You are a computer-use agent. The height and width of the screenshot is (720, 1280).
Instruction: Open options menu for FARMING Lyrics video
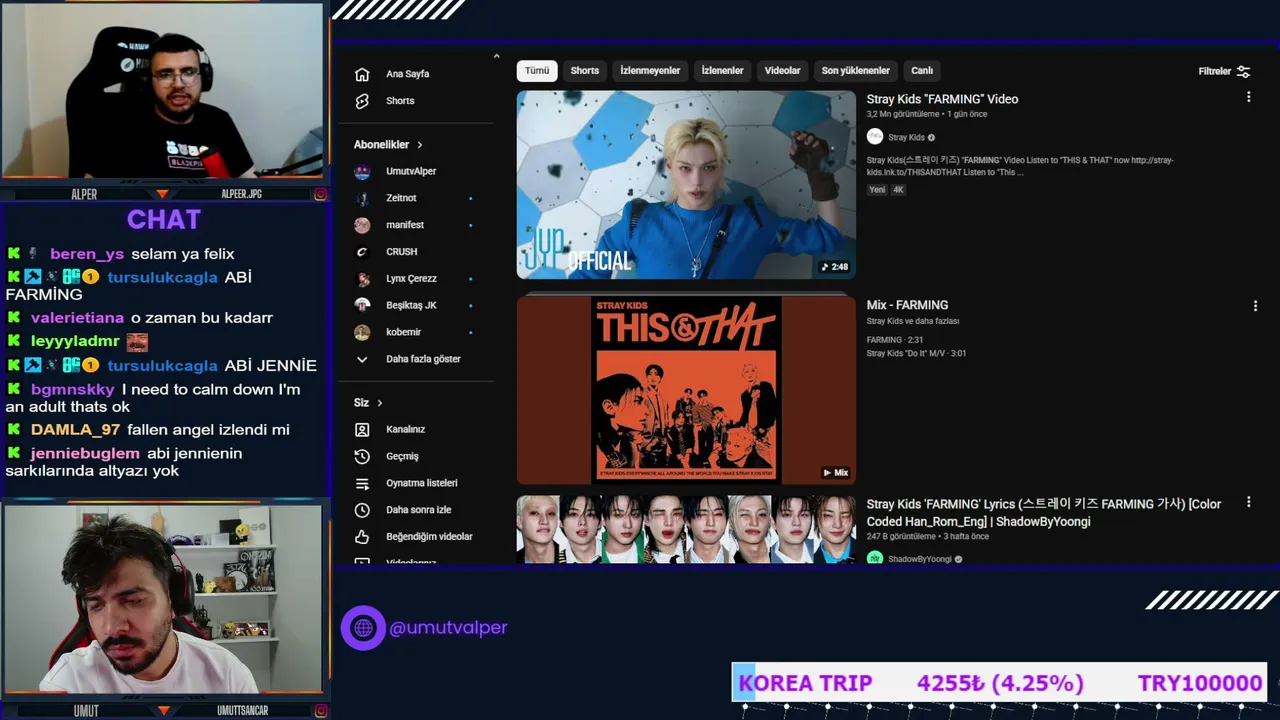(x=1248, y=502)
